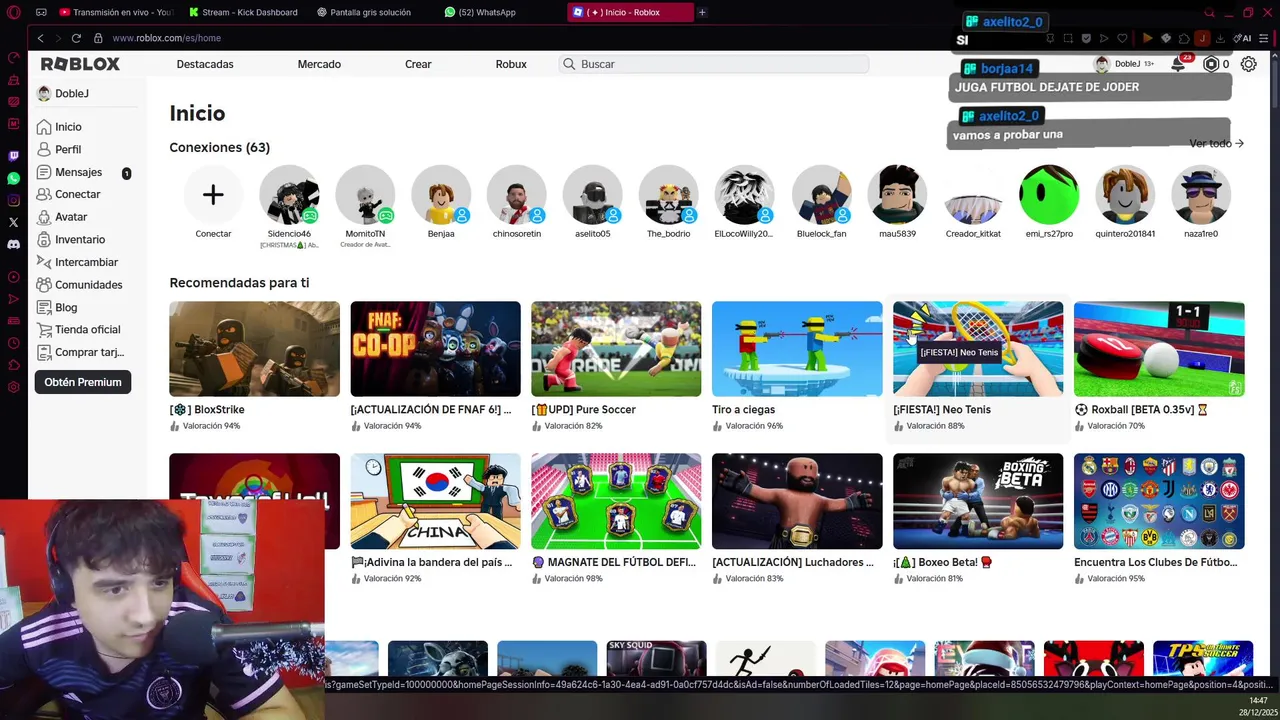Open Inventario in the sidebar
The width and height of the screenshot is (1280, 720).
[70, 240]
